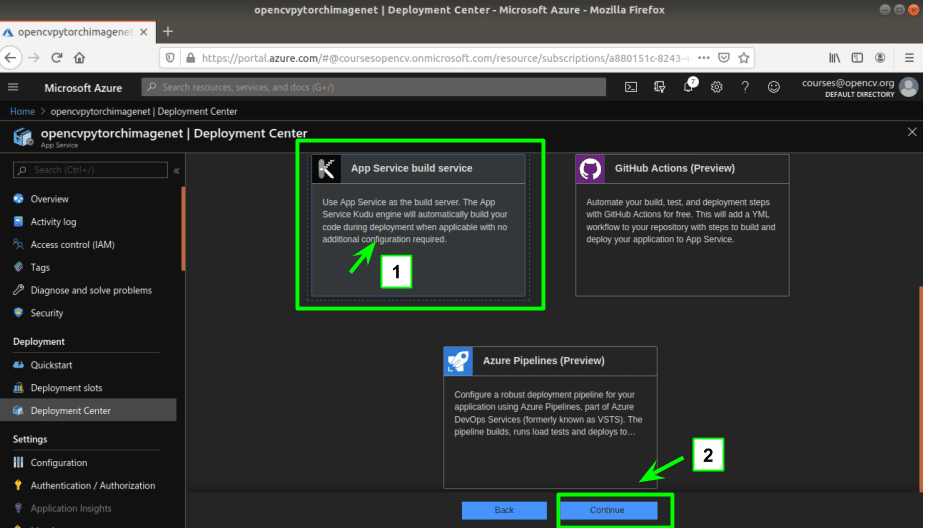Open the Azure notifications bell icon
928x528 pixels.
click(688, 86)
